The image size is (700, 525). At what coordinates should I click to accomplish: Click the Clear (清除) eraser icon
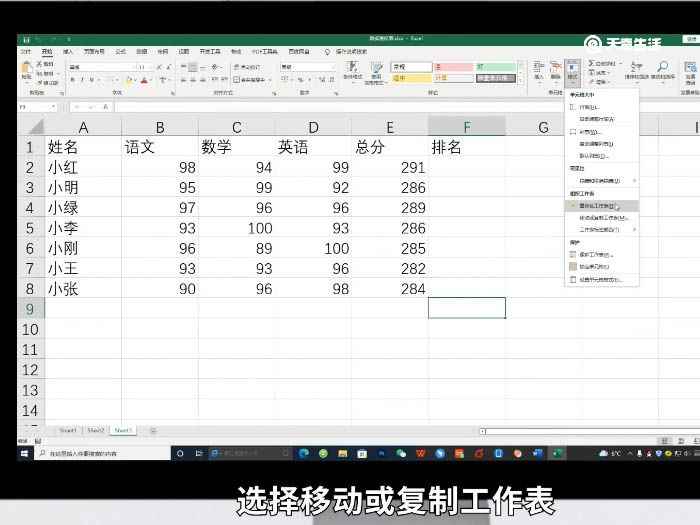591,82
